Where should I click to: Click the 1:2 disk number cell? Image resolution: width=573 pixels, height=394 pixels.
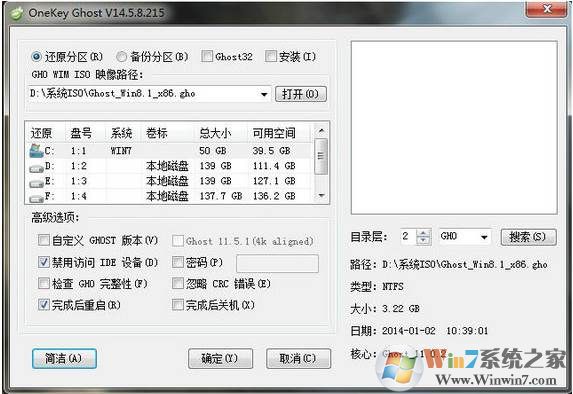click(79, 166)
